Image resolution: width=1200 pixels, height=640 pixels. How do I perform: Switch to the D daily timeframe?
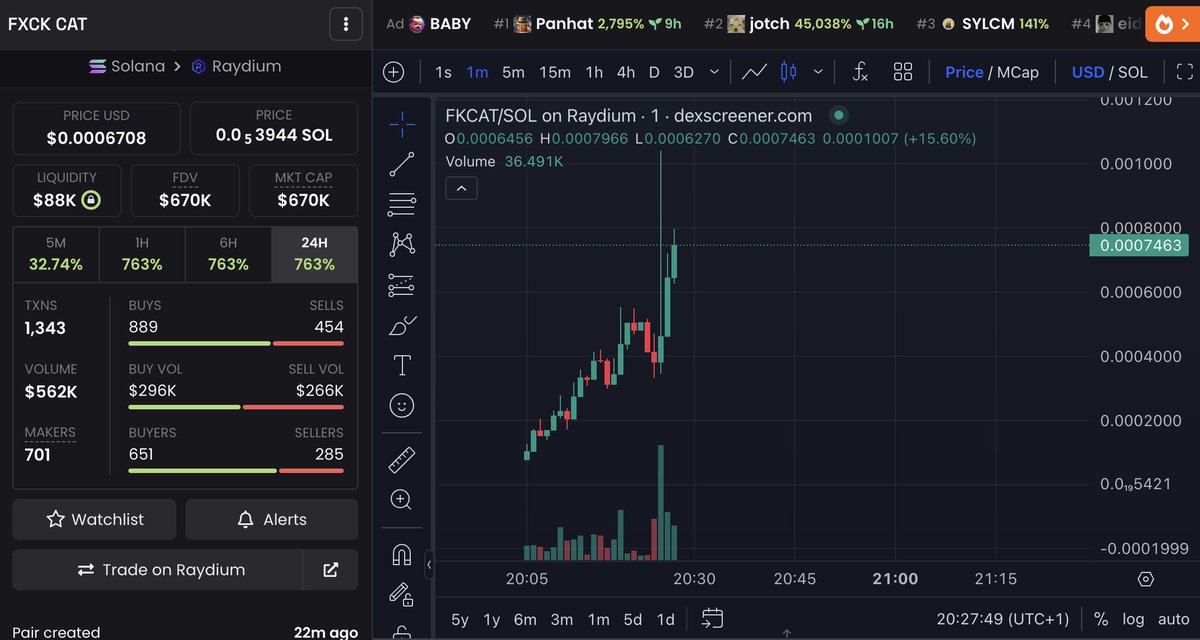[x=654, y=72]
